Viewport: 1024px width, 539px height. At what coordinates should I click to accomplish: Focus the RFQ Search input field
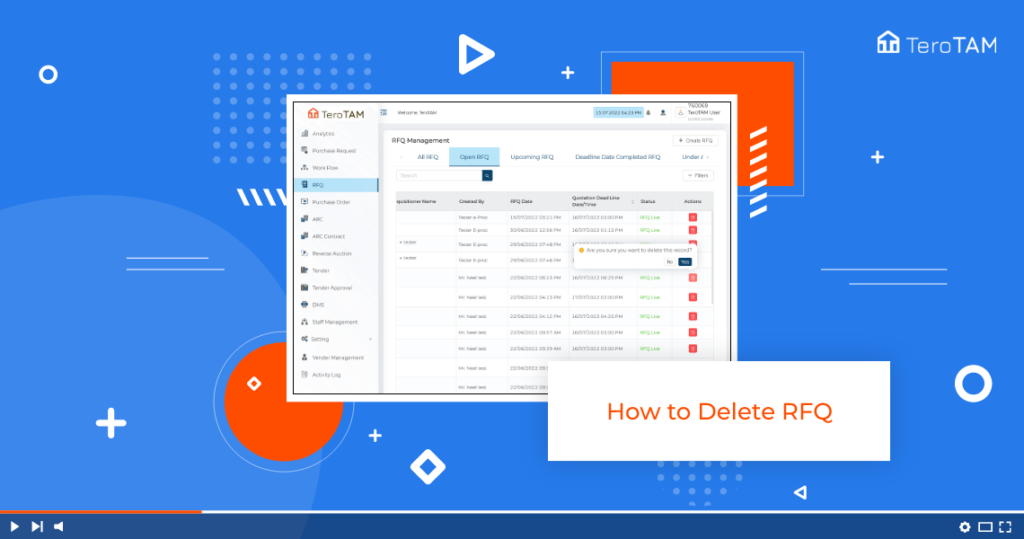(x=439, y=176)
